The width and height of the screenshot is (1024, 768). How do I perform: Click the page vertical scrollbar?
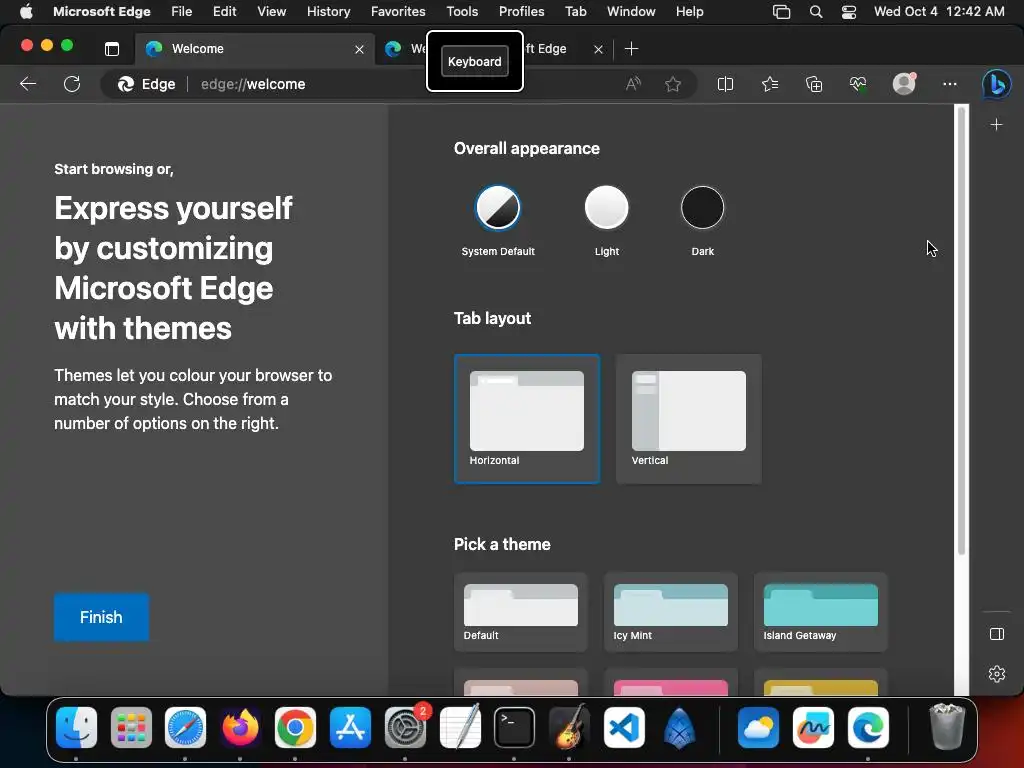(961, 333)
